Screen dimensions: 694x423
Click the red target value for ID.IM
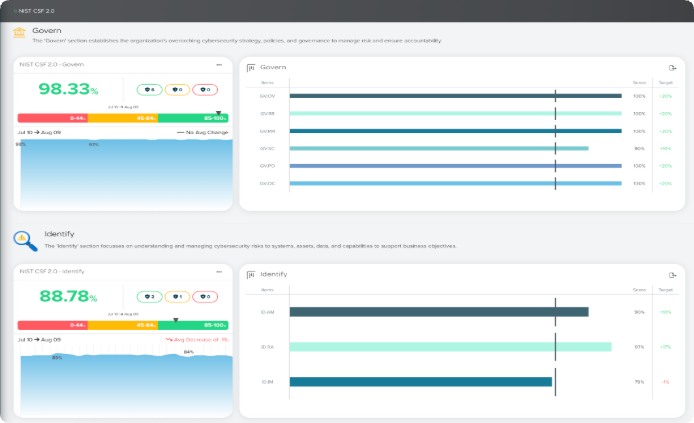[665, 382]
